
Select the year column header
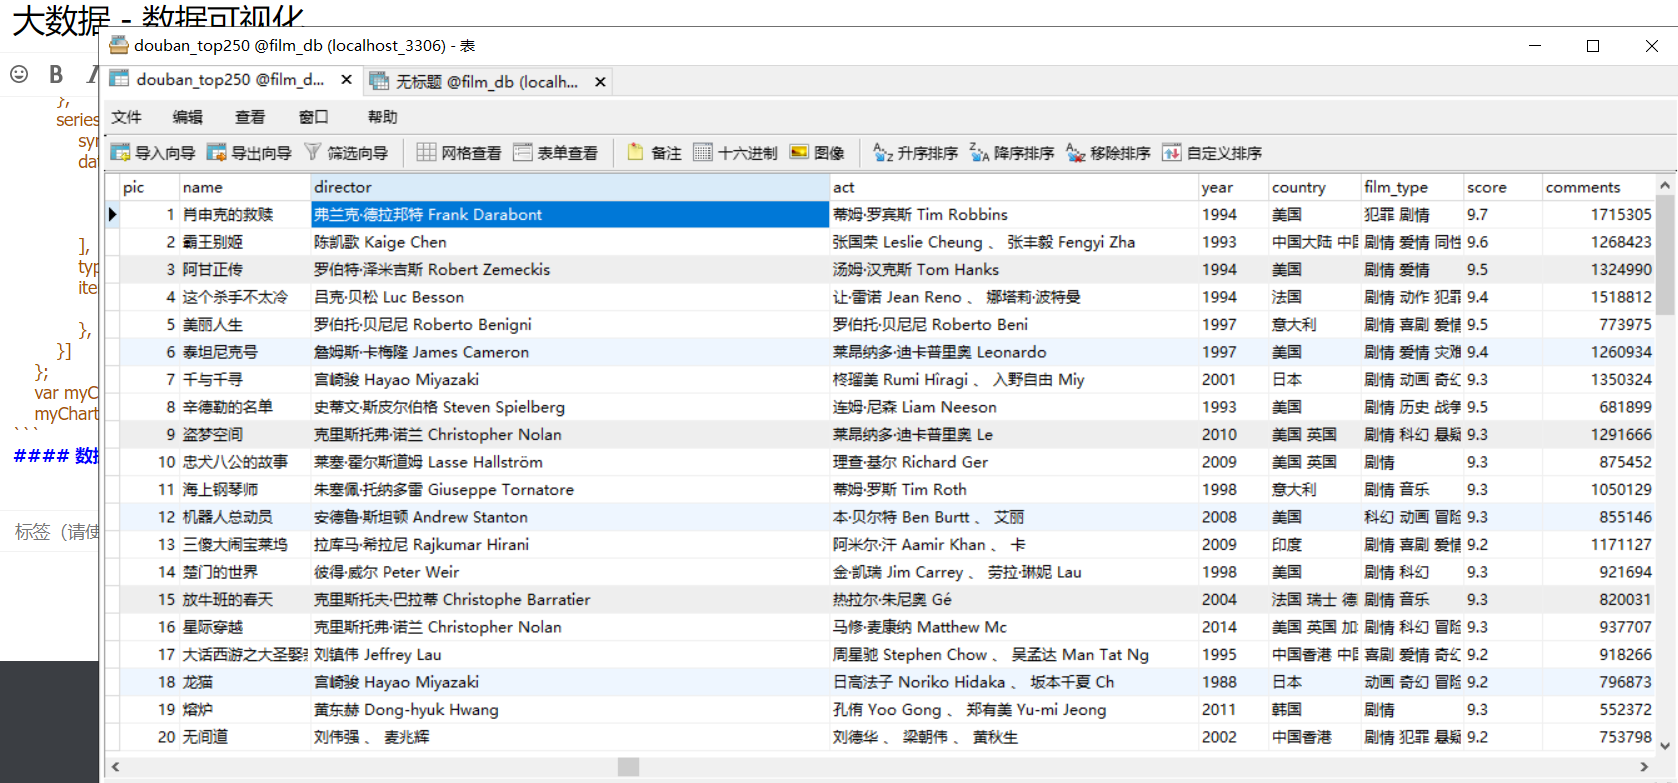(x=1233, y=187)
